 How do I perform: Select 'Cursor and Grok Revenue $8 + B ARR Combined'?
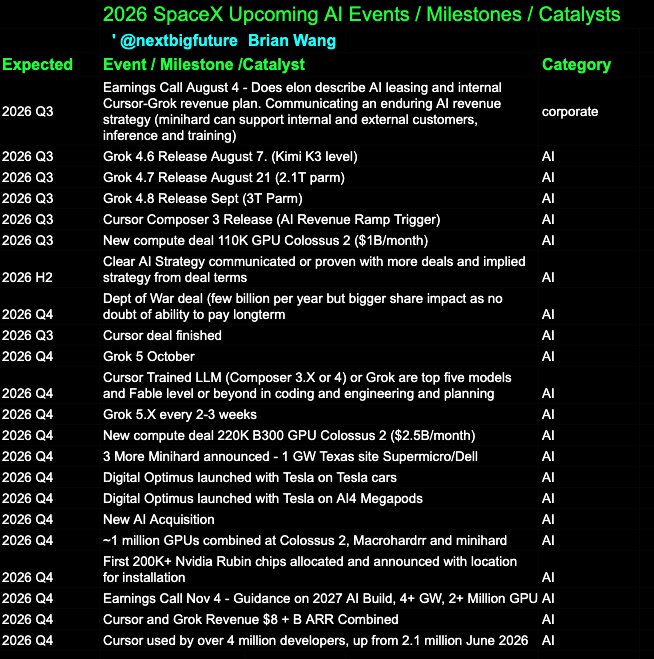click(251, 619)
